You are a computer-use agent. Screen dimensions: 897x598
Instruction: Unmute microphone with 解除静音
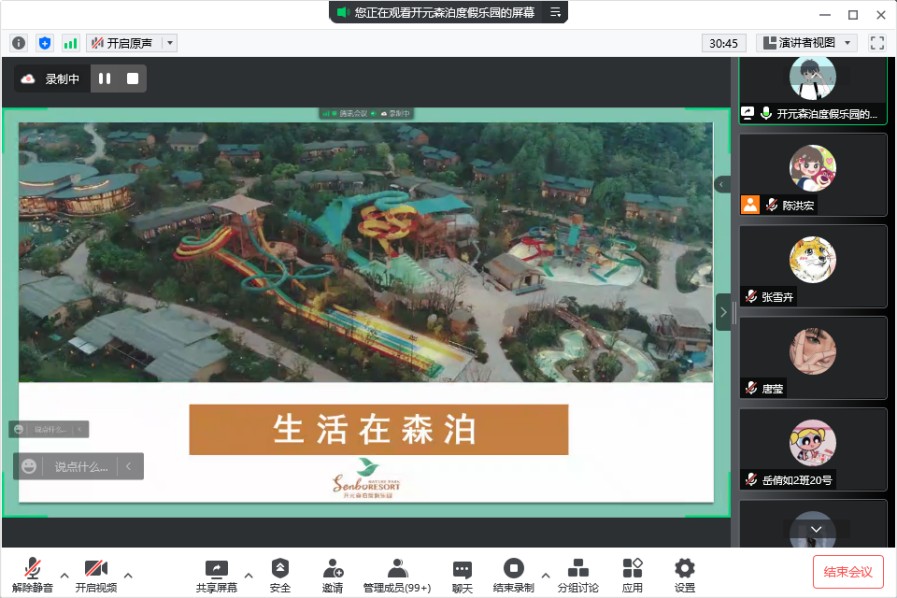[33, 575]
